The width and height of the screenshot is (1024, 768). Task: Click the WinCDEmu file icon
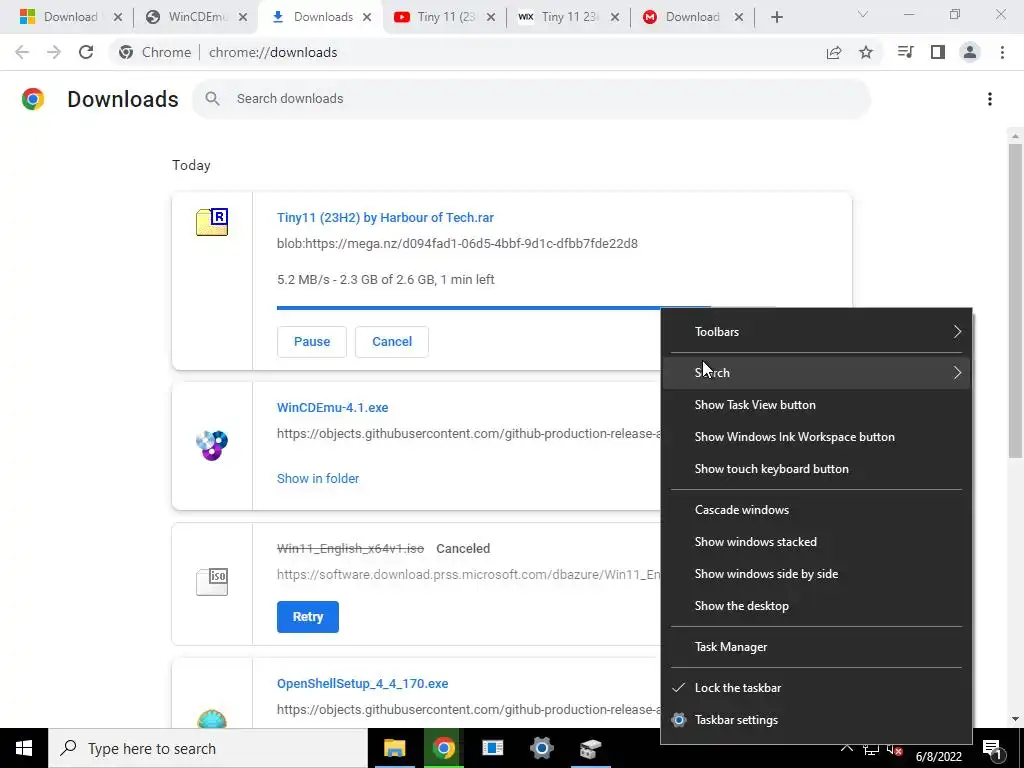click(x=212, y=445)
